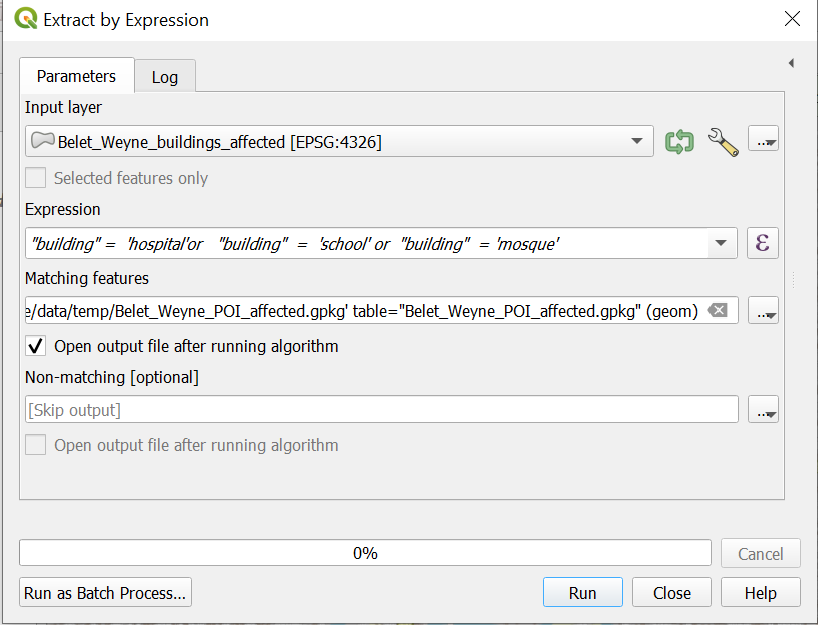Screen dimensions: 818x625
Task: Collapse the help panel arrow
Action: [791, 63]
